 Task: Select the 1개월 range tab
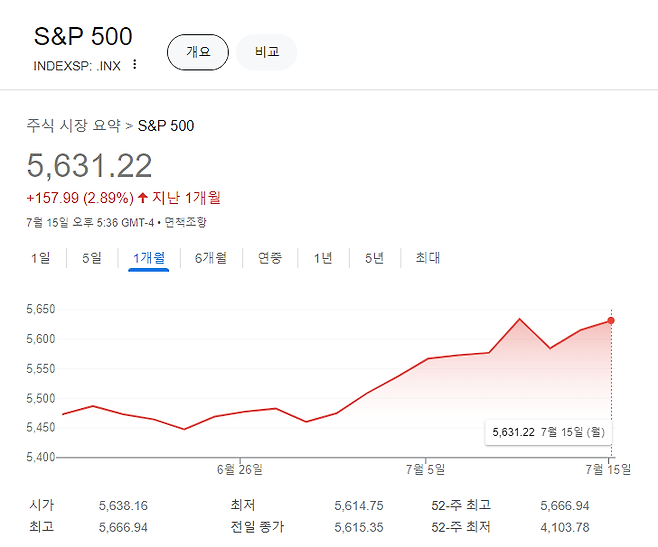pos(149,258)
